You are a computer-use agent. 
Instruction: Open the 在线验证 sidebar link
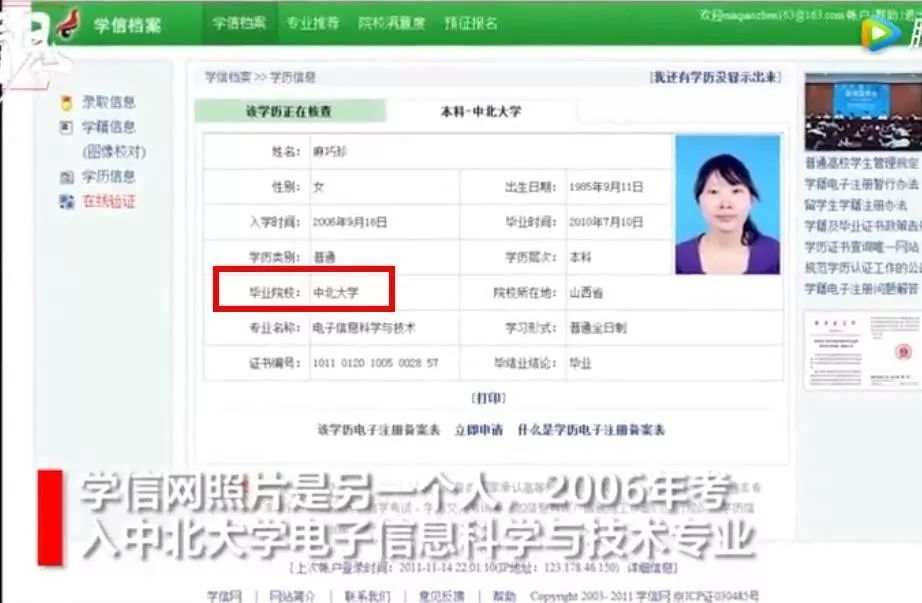(x=109, y=202)
